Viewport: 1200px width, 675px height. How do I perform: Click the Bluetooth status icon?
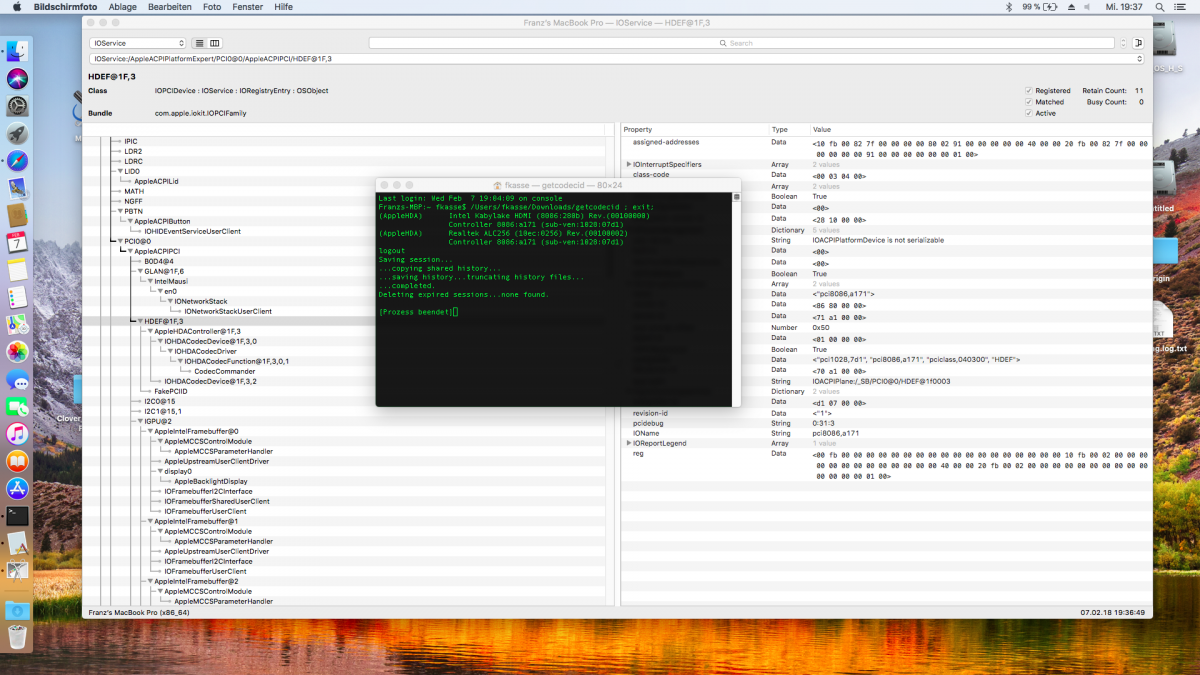coord(1007,7)
